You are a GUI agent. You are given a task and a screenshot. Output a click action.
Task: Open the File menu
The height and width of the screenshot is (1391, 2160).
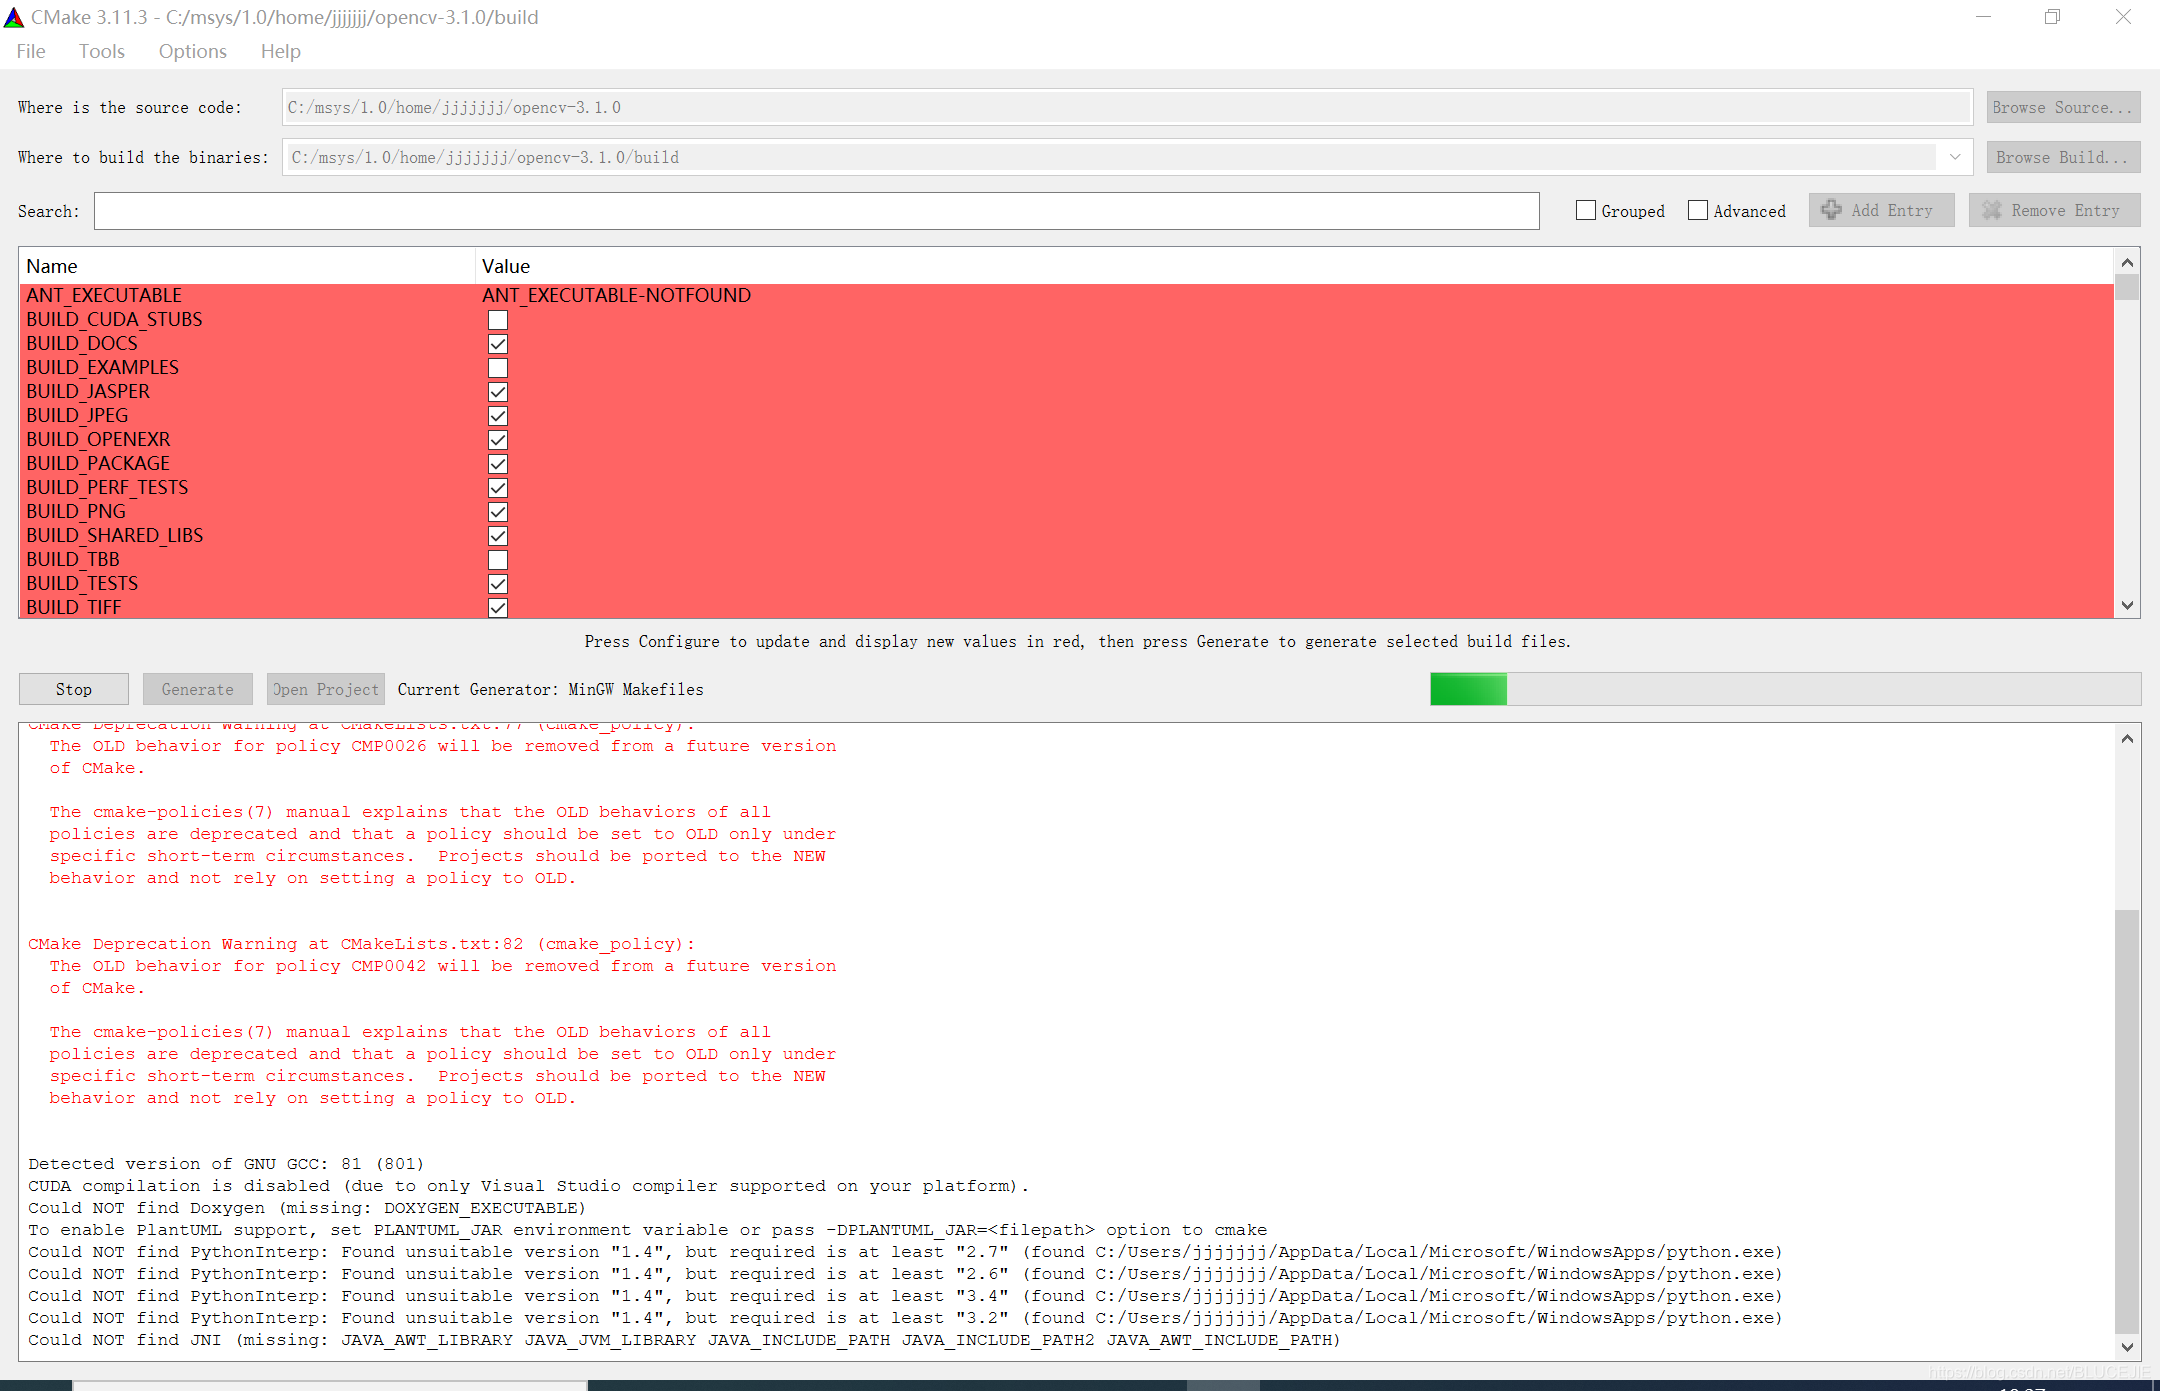pyautogui.click(x=31, y=51)
